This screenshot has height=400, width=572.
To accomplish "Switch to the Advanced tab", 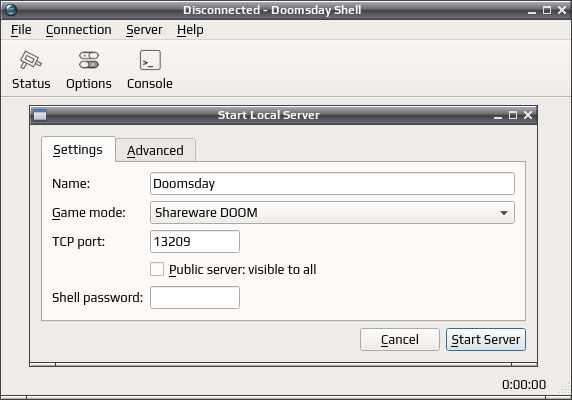I will (155, 150).
